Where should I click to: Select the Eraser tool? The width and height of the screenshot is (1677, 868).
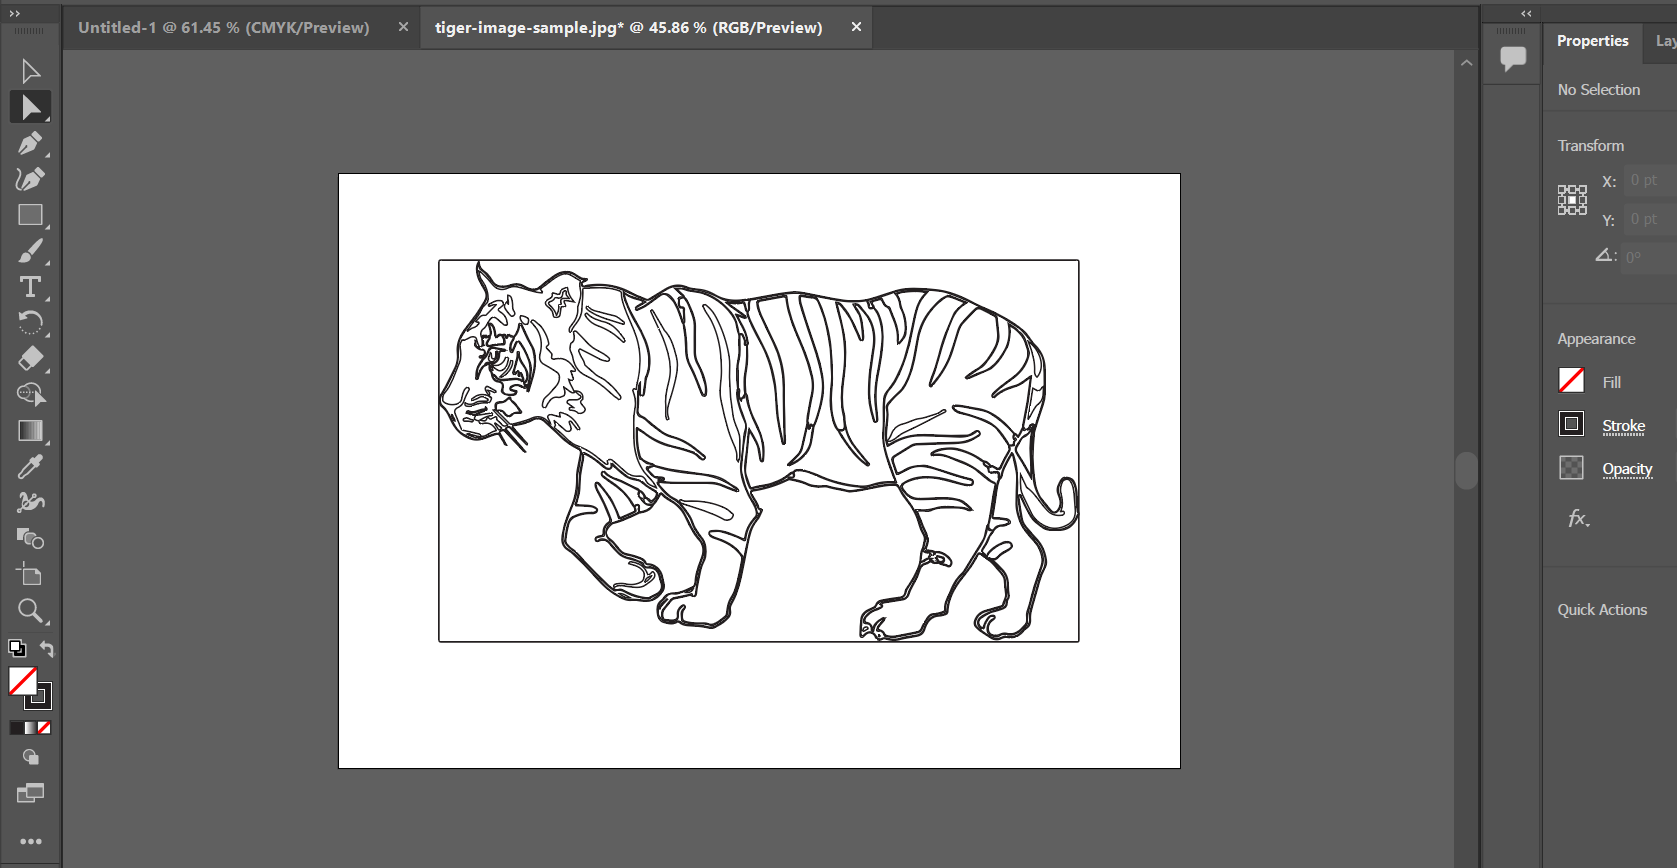(x=30, y=358)
